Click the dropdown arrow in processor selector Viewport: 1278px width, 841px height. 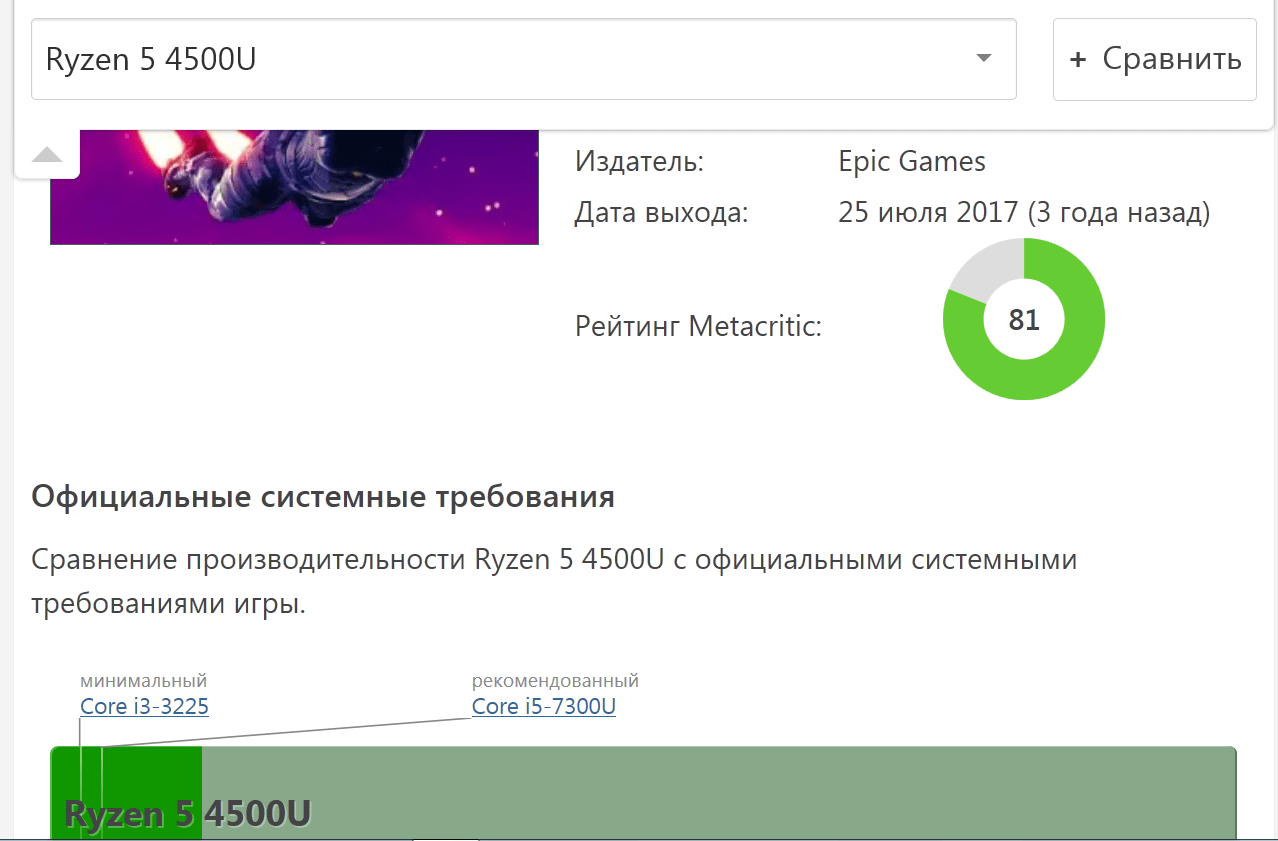(x=984, y=59)
